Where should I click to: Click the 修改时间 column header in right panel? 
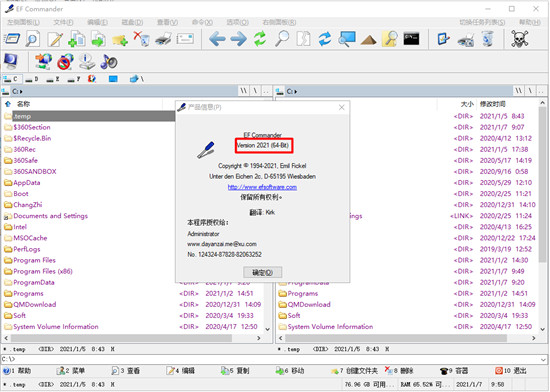coord(492,104)
